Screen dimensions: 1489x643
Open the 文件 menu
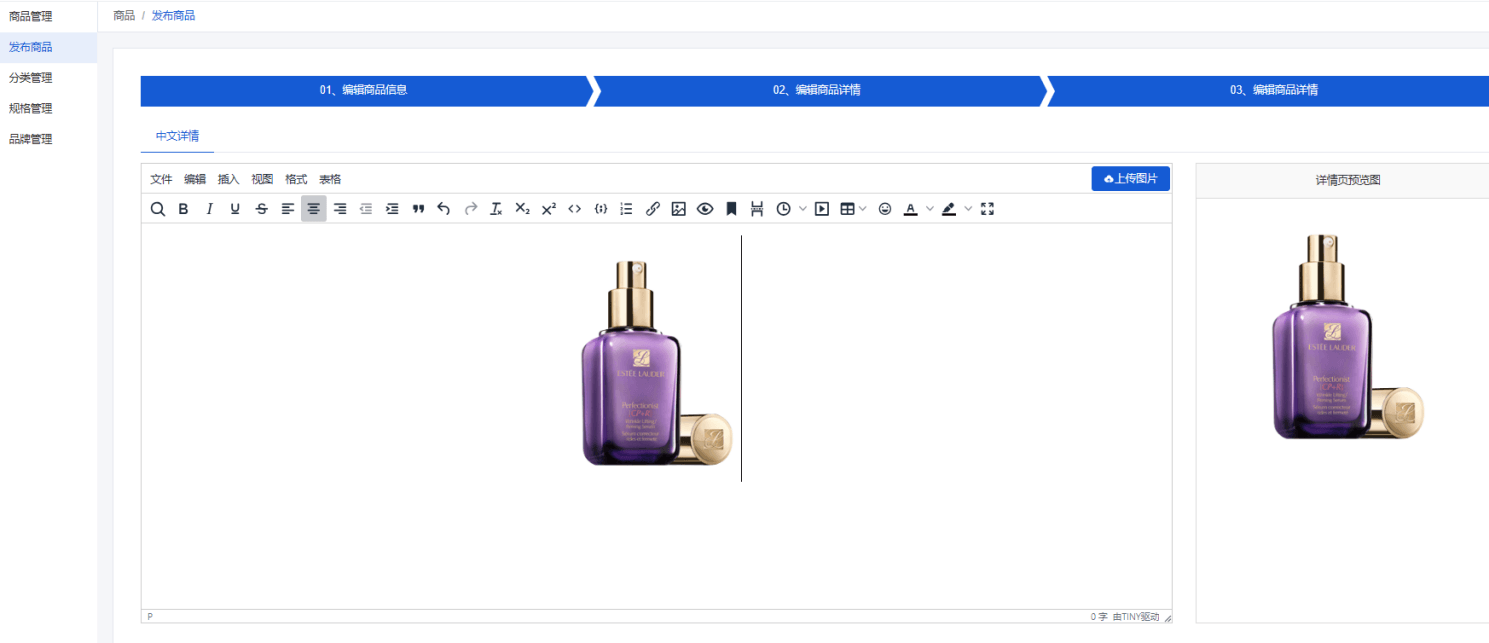[161, 179]
